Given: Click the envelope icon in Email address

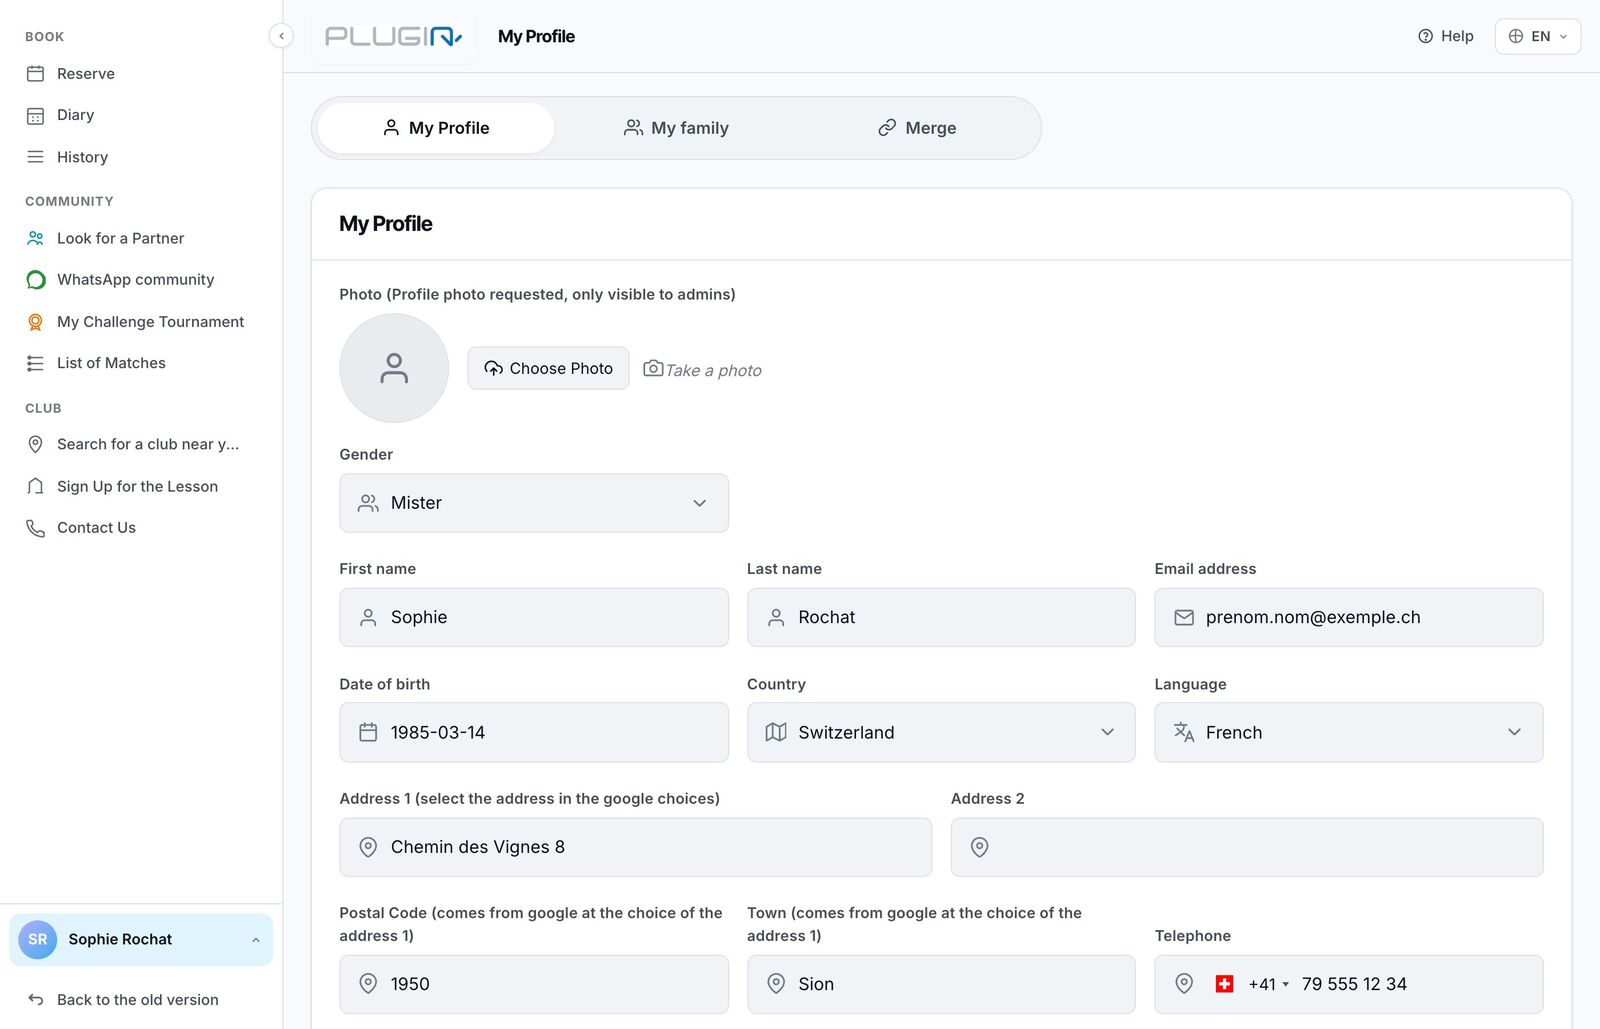Looking at the screenshot, I should click(1184, 618).
